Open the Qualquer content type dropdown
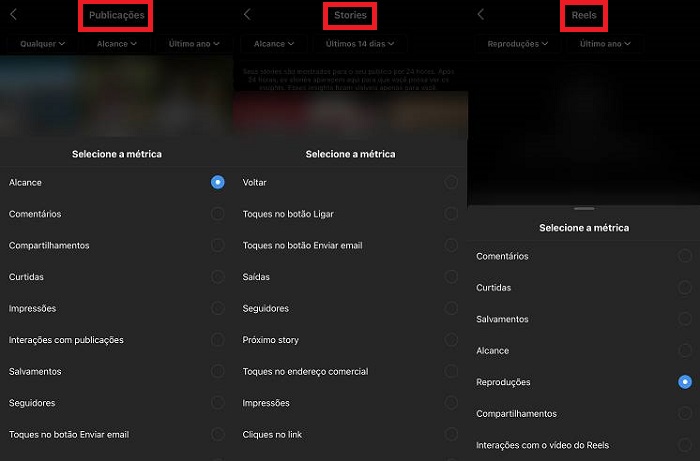 coord(42,44)
